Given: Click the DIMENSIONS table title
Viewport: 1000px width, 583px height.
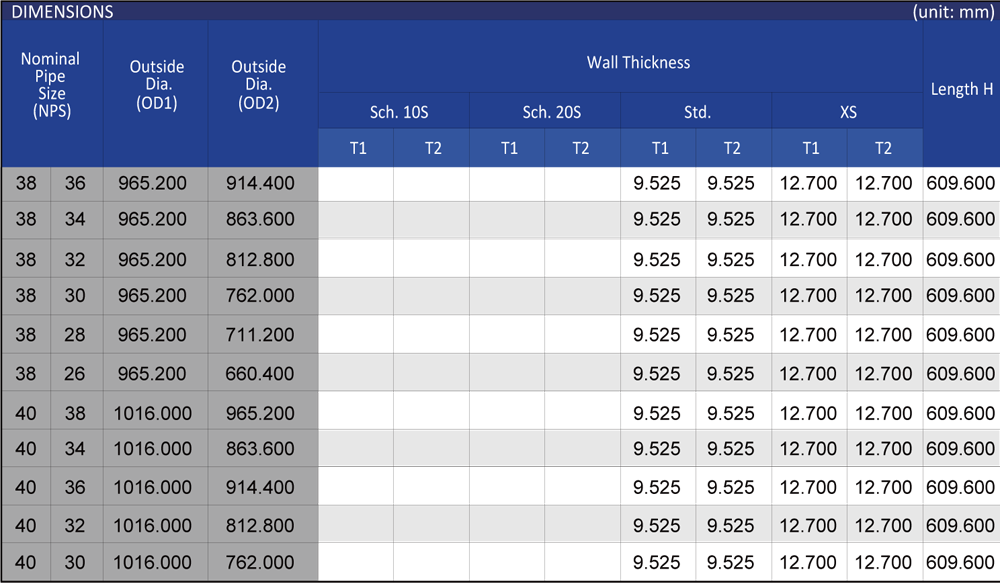Looking at the screenshot, I should [x=62, y=12].
